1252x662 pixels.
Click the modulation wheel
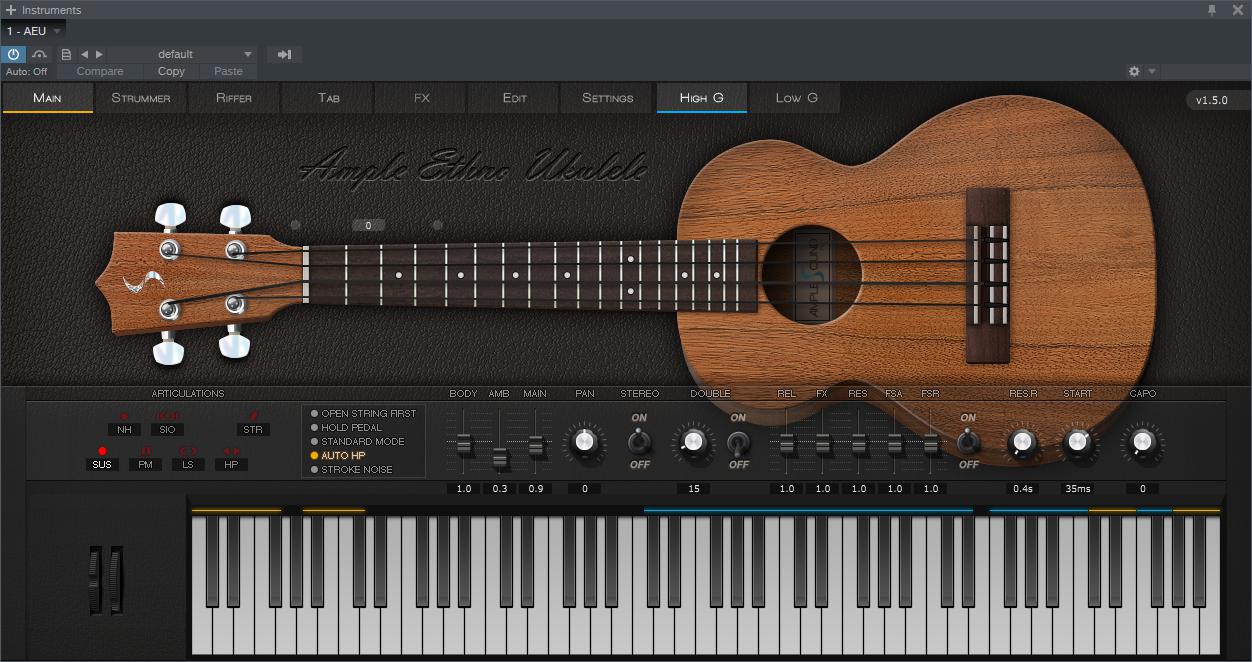(116, 580)
